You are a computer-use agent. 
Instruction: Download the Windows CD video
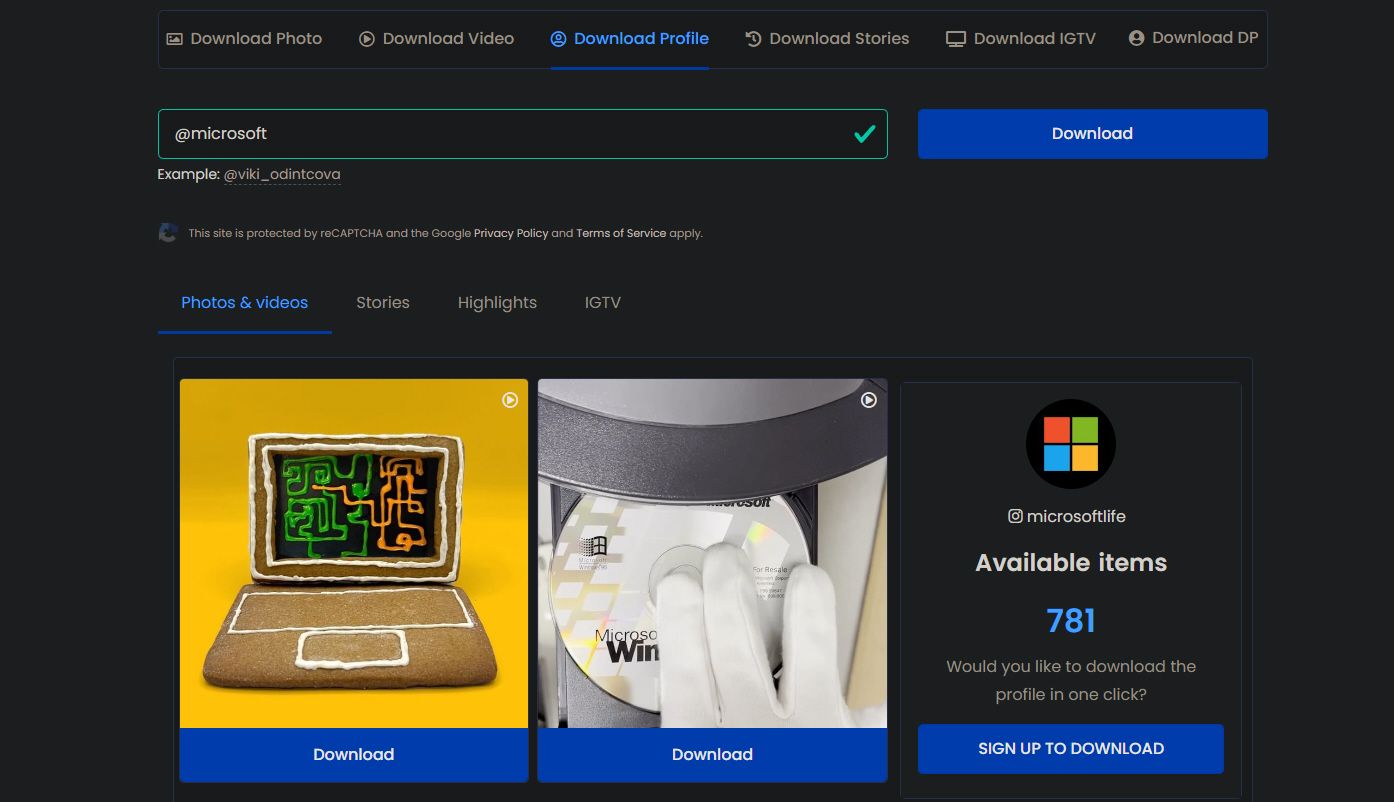pyautogui.click(x=712, y=755)
